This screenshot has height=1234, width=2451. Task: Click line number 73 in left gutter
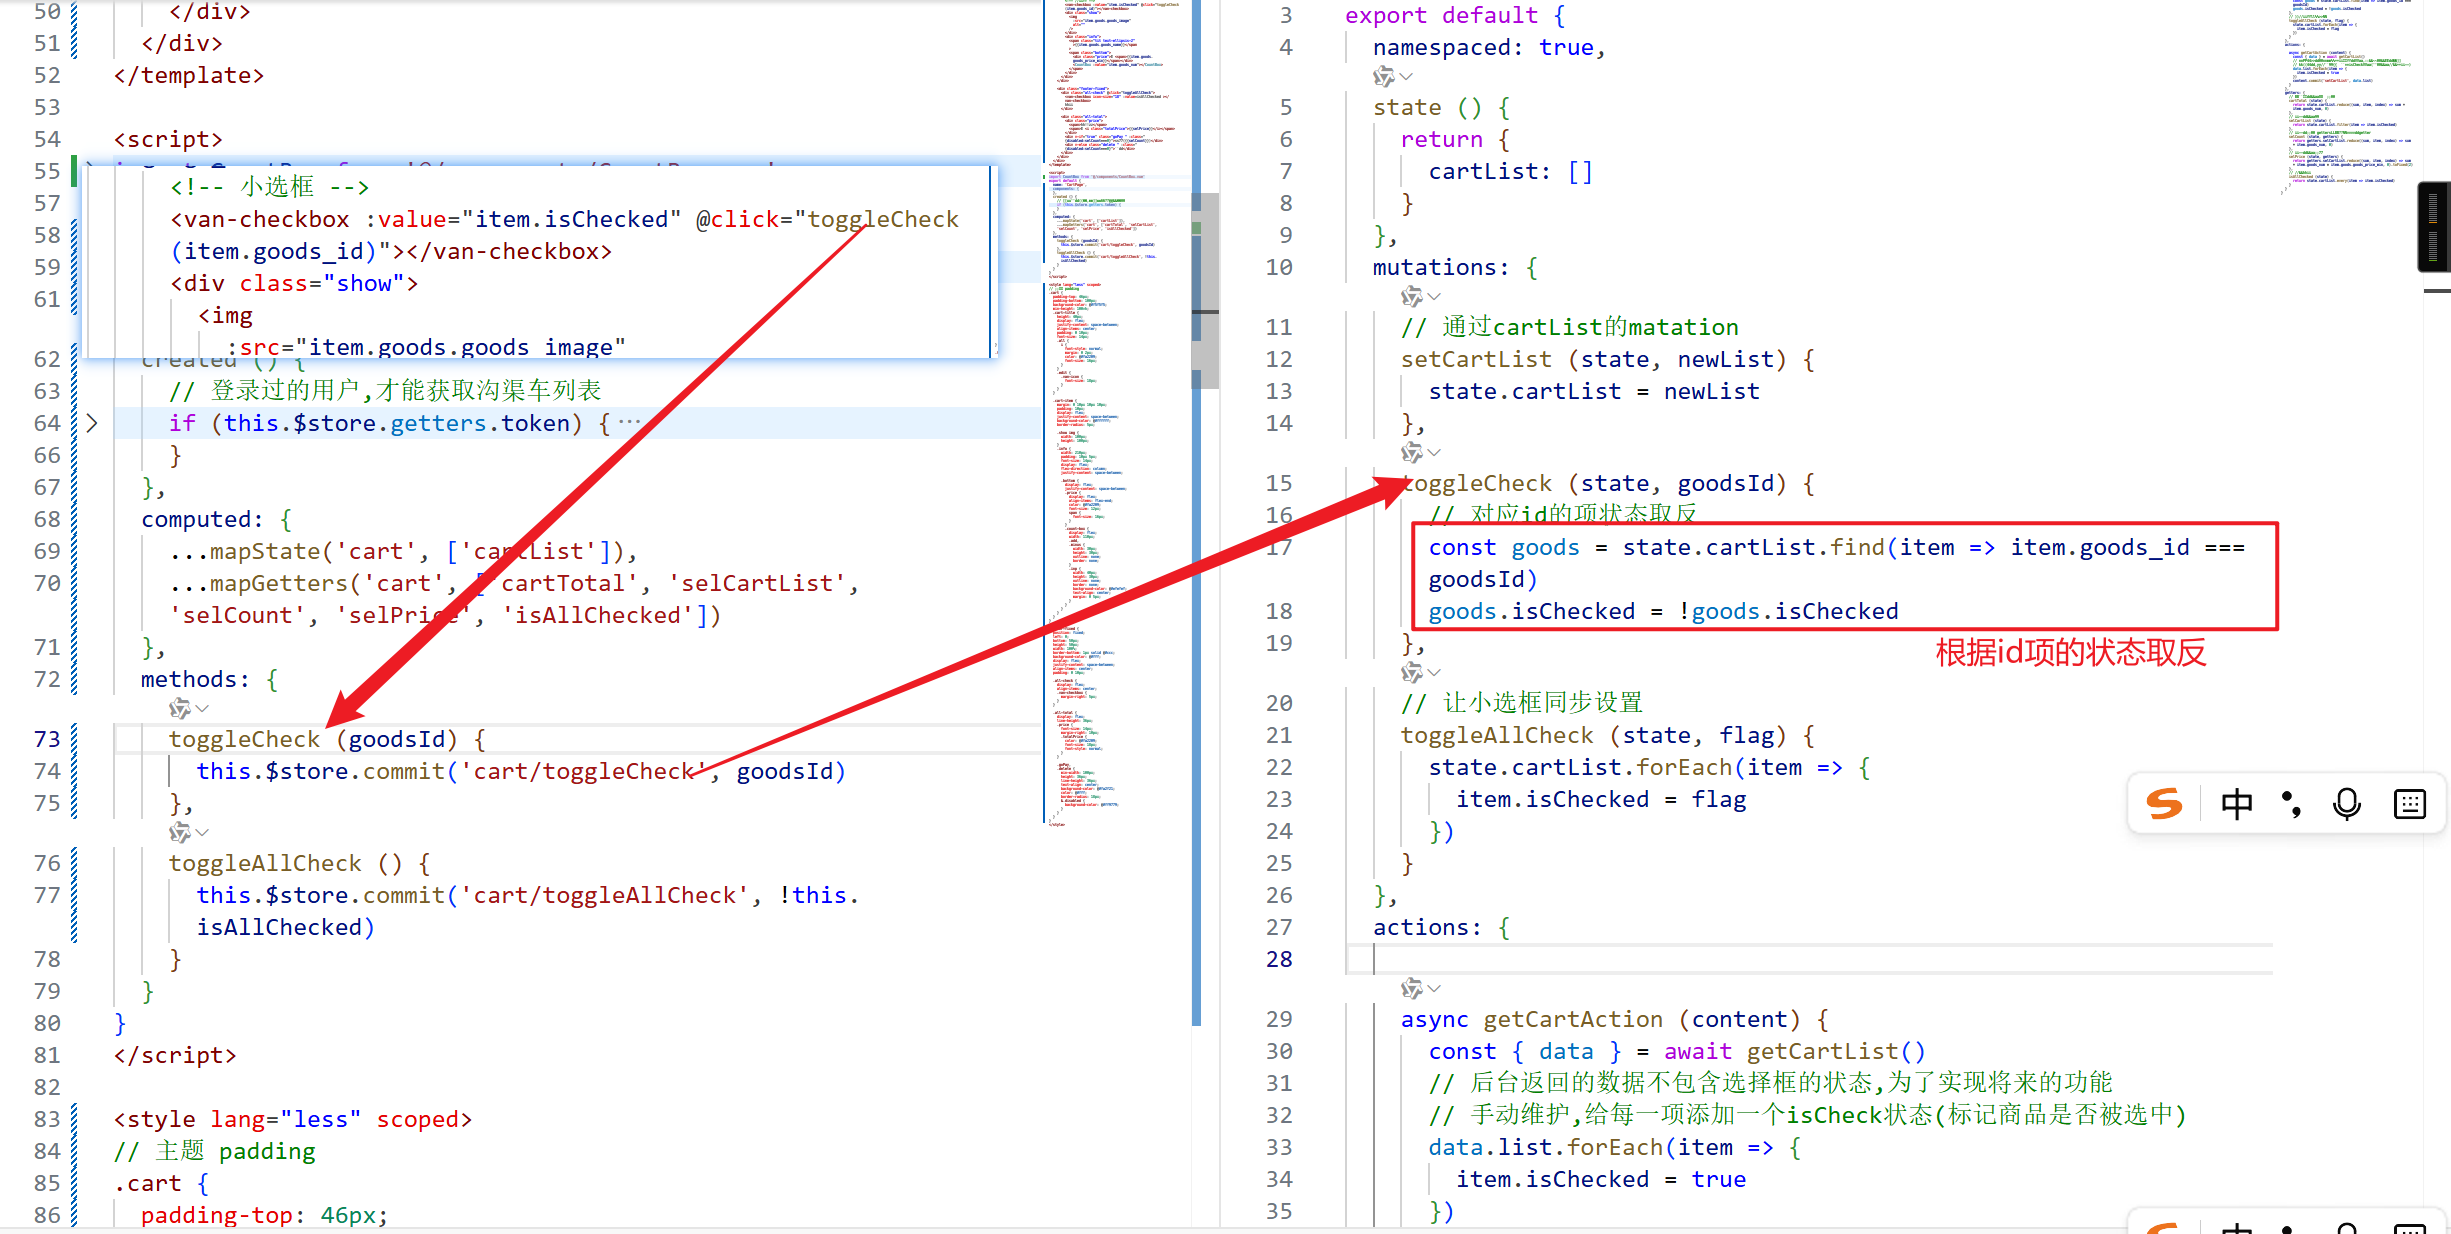point(47,739)
